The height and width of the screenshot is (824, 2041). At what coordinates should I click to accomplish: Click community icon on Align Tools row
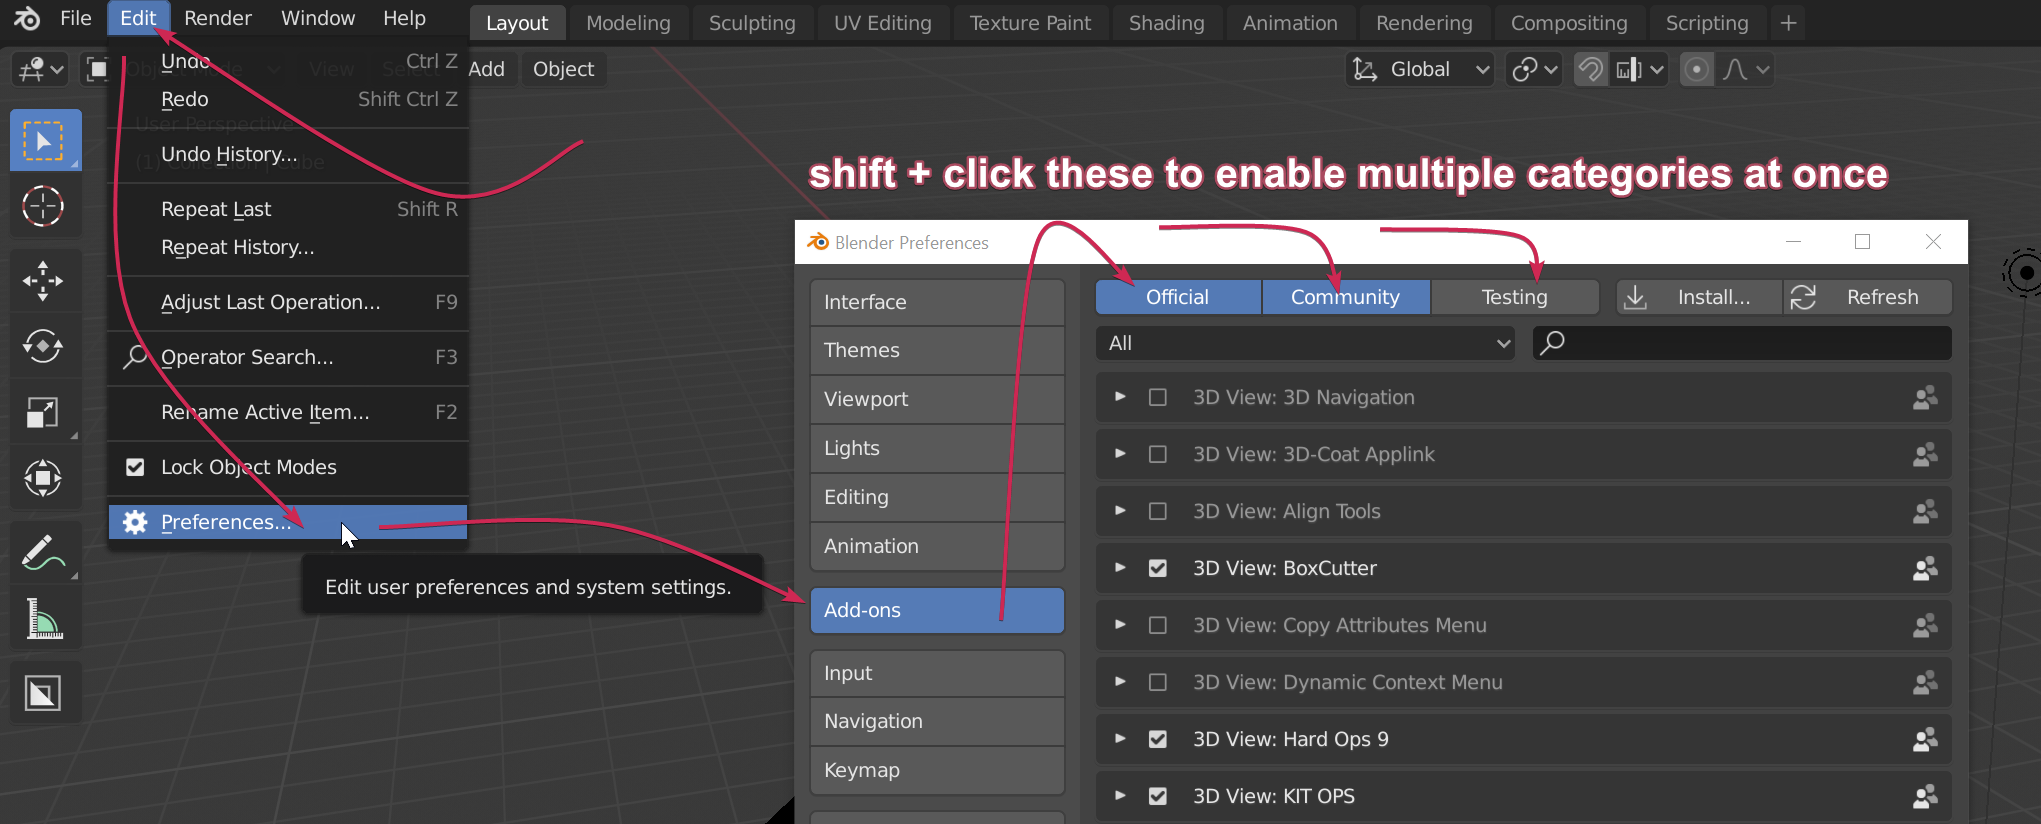tap(1925, 512)
